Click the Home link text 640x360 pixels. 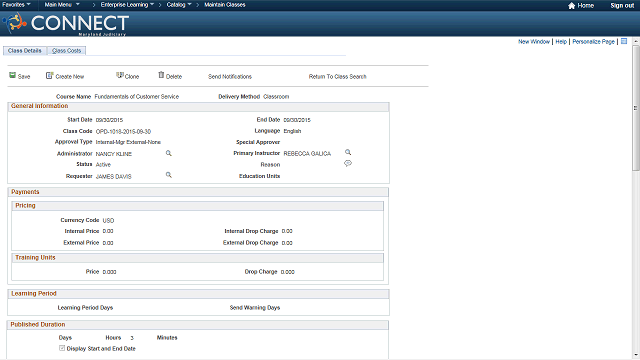[x=586, y=5]
